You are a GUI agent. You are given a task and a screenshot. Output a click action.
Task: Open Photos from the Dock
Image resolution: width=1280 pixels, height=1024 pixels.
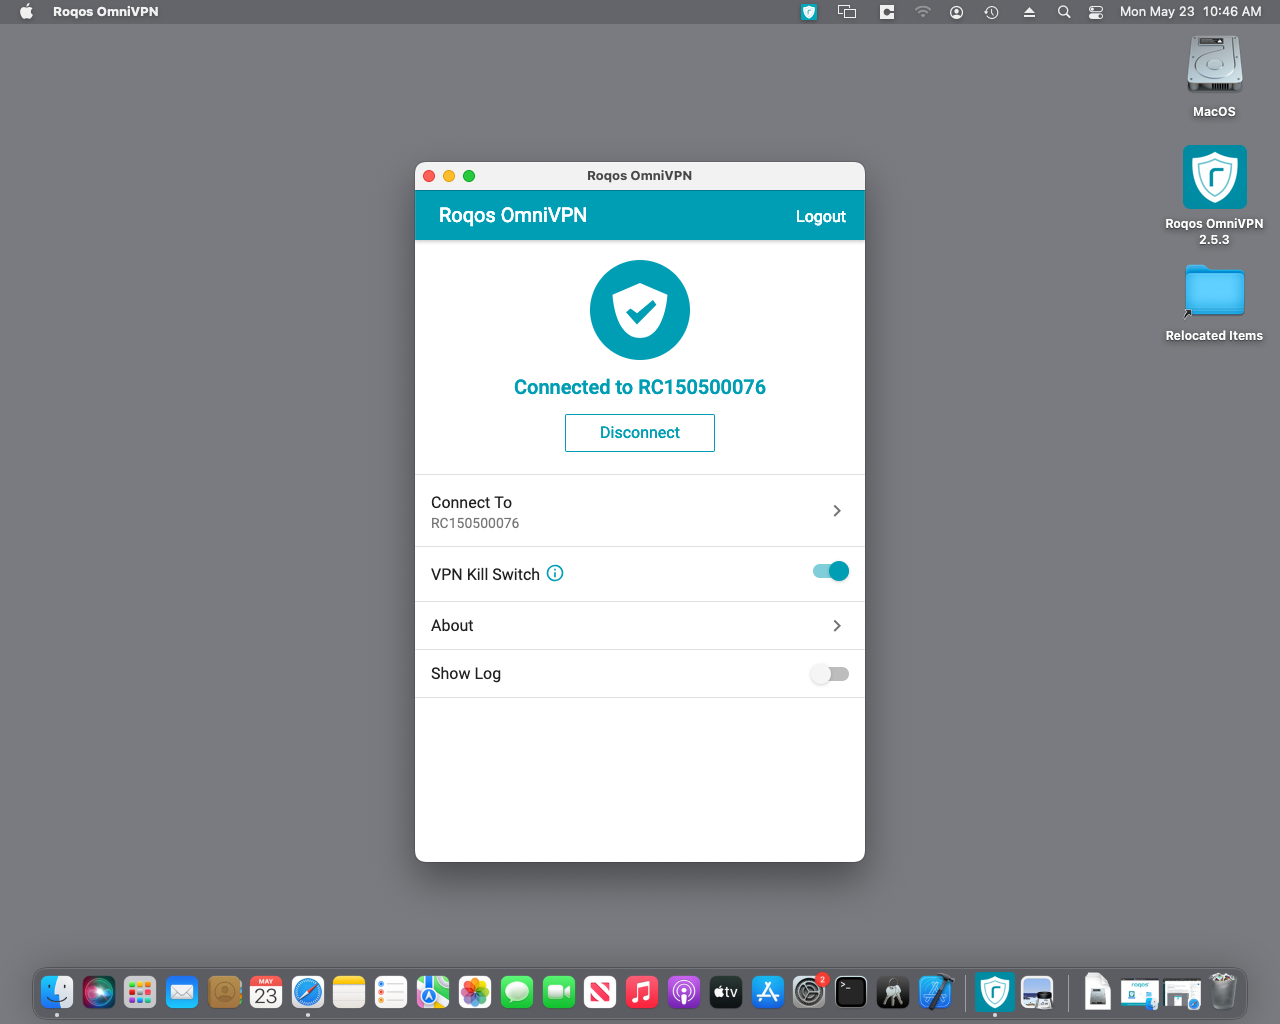[475, 992]
